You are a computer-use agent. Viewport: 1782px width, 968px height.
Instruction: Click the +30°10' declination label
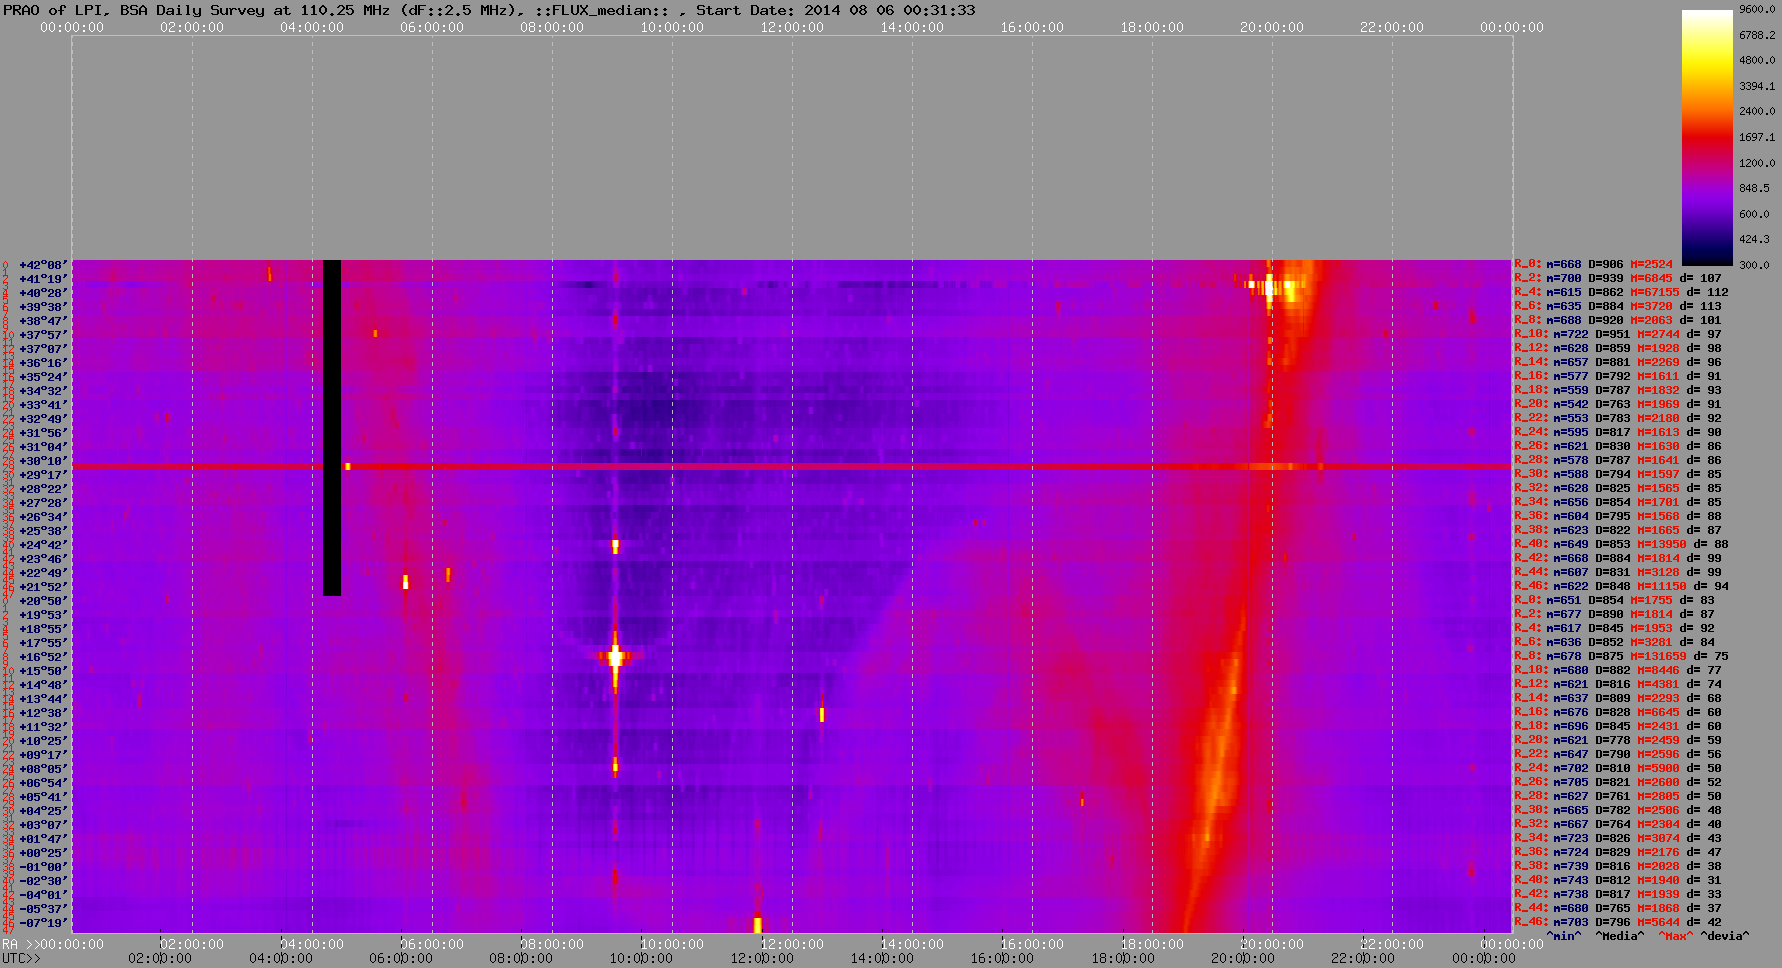(43, 461)
